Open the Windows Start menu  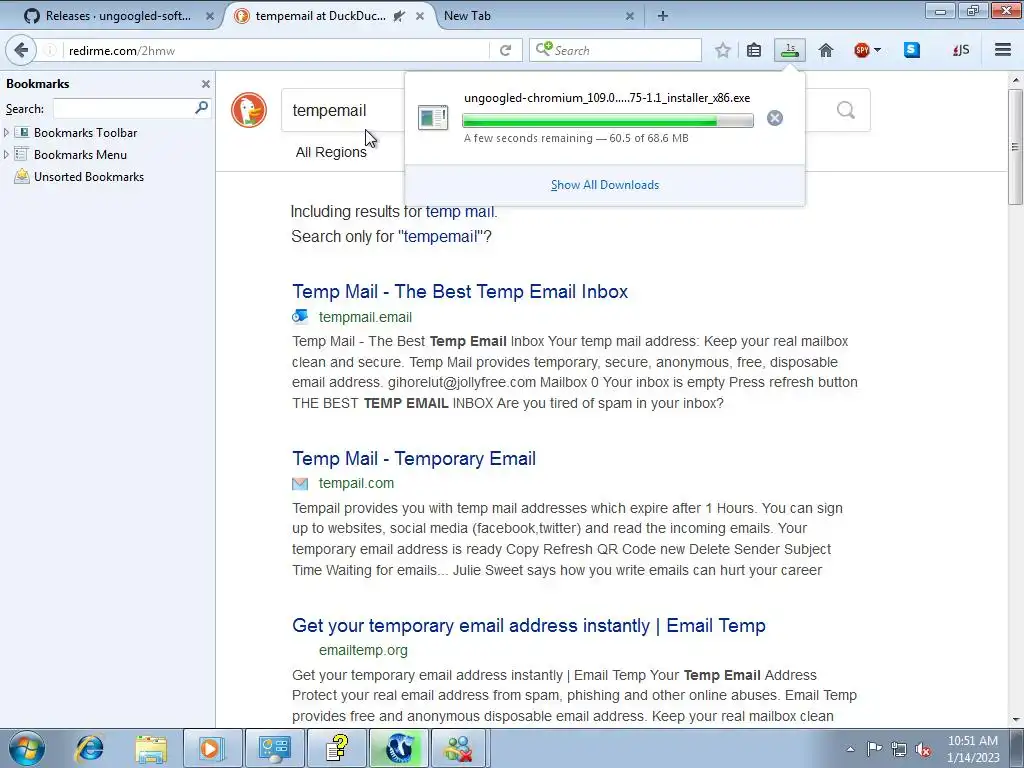click(27, 748)
